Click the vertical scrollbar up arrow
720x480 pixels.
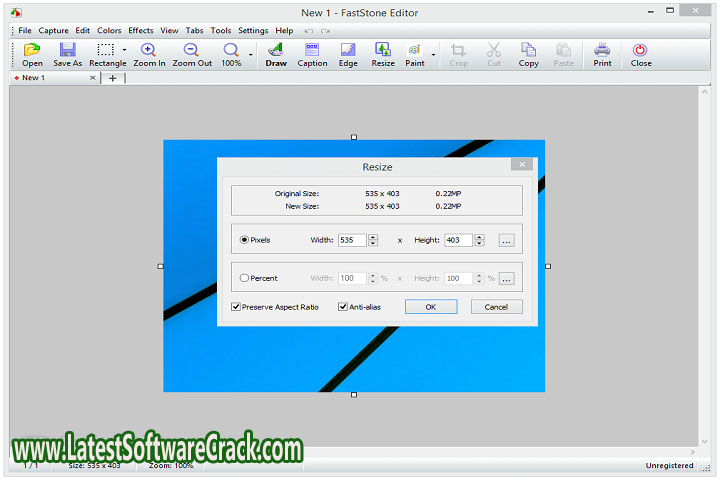[x=704, y=92]
